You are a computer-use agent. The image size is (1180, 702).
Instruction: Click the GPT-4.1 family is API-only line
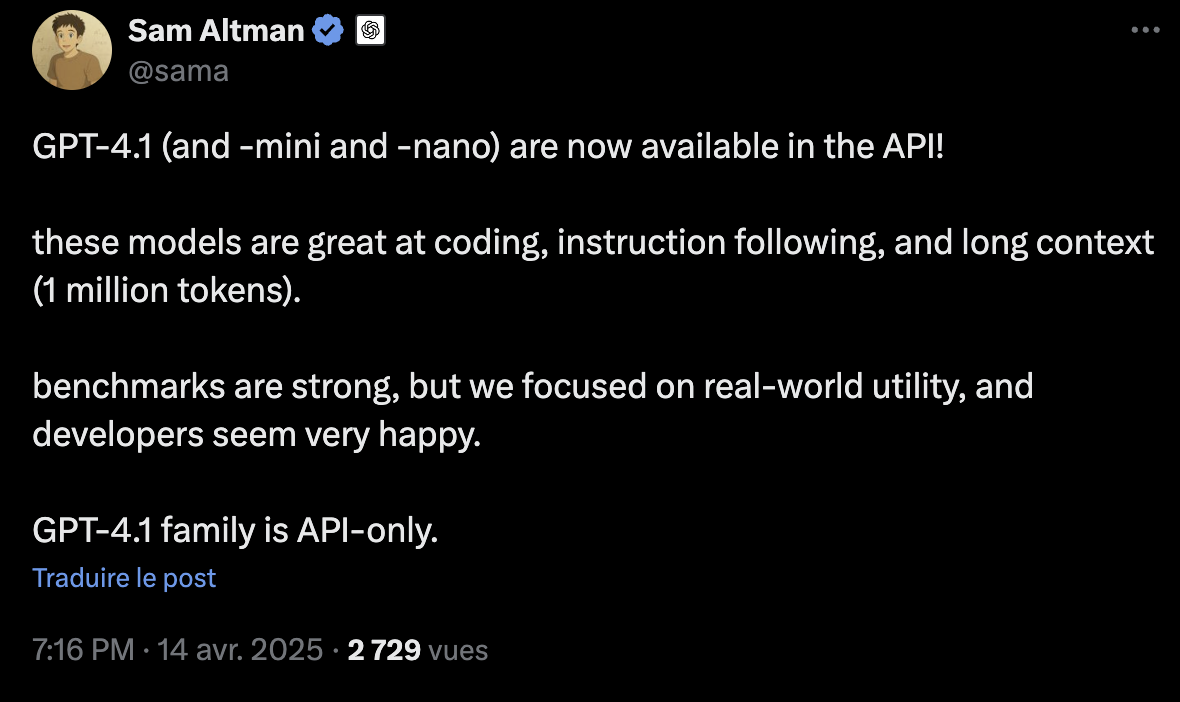click(235, 530)
